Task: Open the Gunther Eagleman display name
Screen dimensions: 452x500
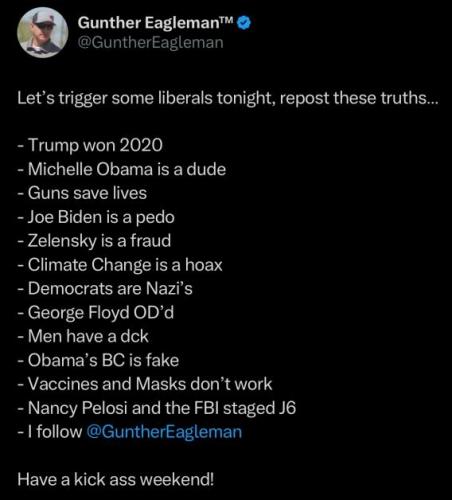Action: coord(156,23)
